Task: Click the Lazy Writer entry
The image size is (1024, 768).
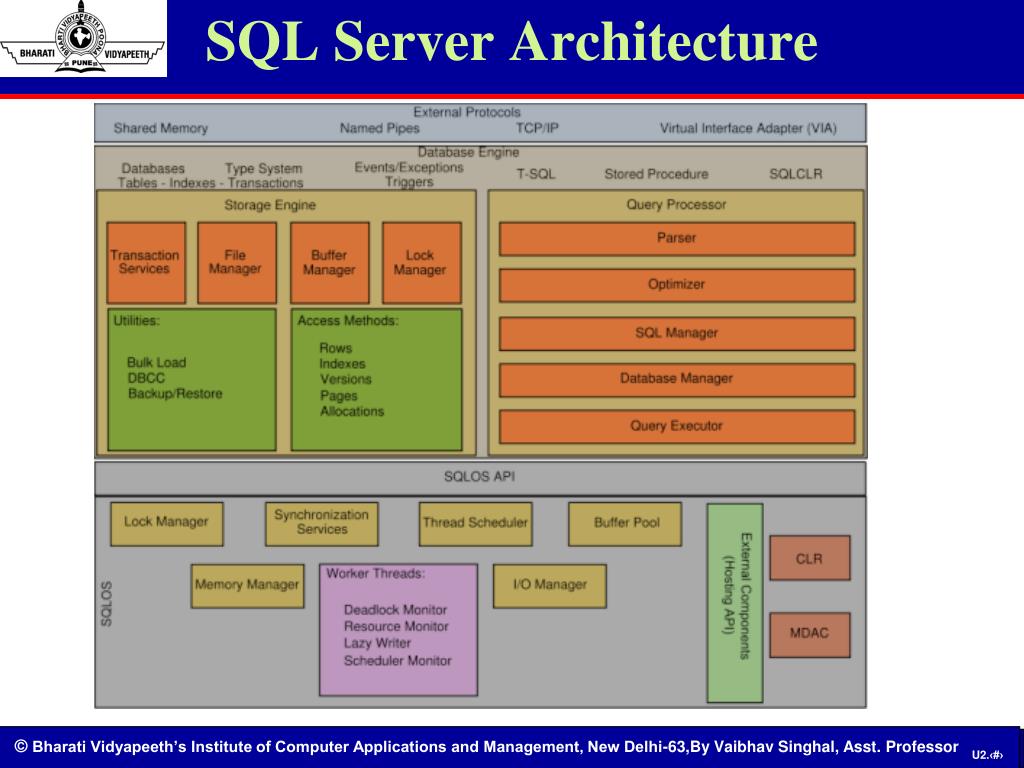Action: pyautogui.click(x=377, y=643)
